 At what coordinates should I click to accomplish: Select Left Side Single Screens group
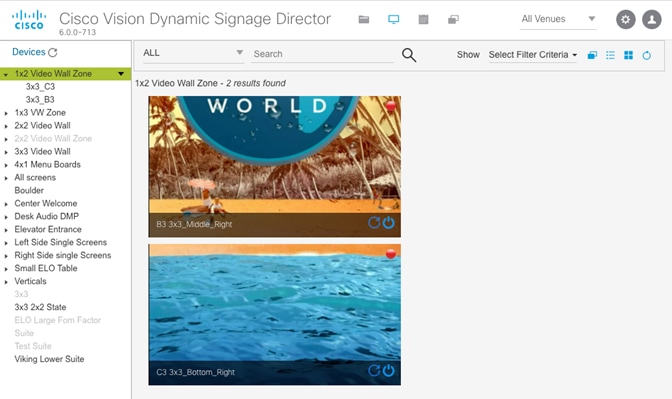click(60, 242)
